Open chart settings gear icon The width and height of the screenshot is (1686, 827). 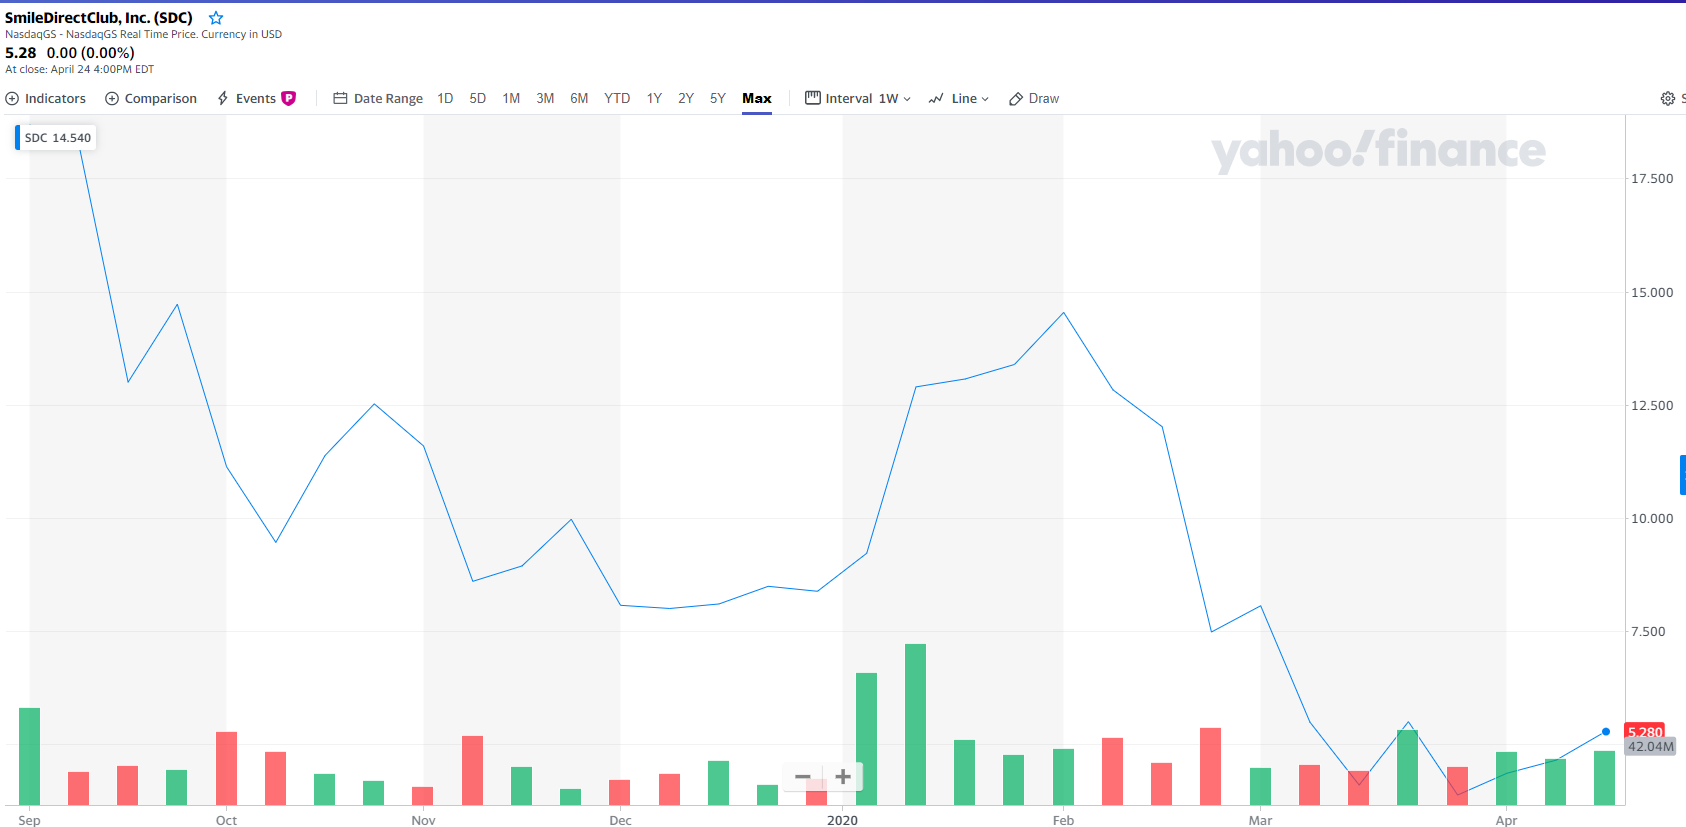1667,99
